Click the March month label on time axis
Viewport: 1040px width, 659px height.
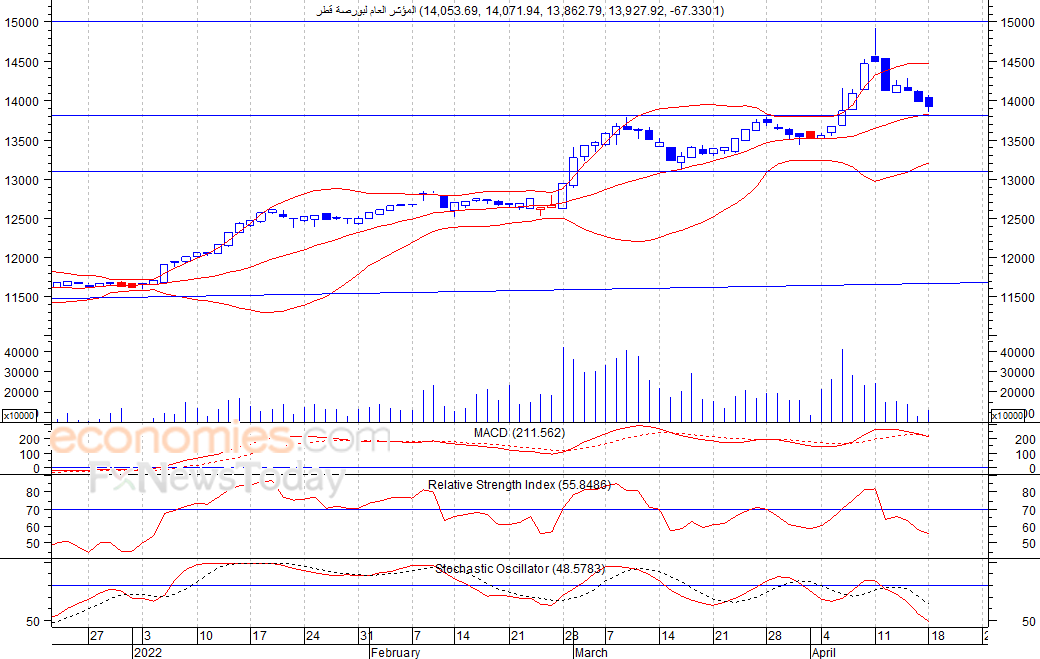pyautogui.click(x=591, y=652)
